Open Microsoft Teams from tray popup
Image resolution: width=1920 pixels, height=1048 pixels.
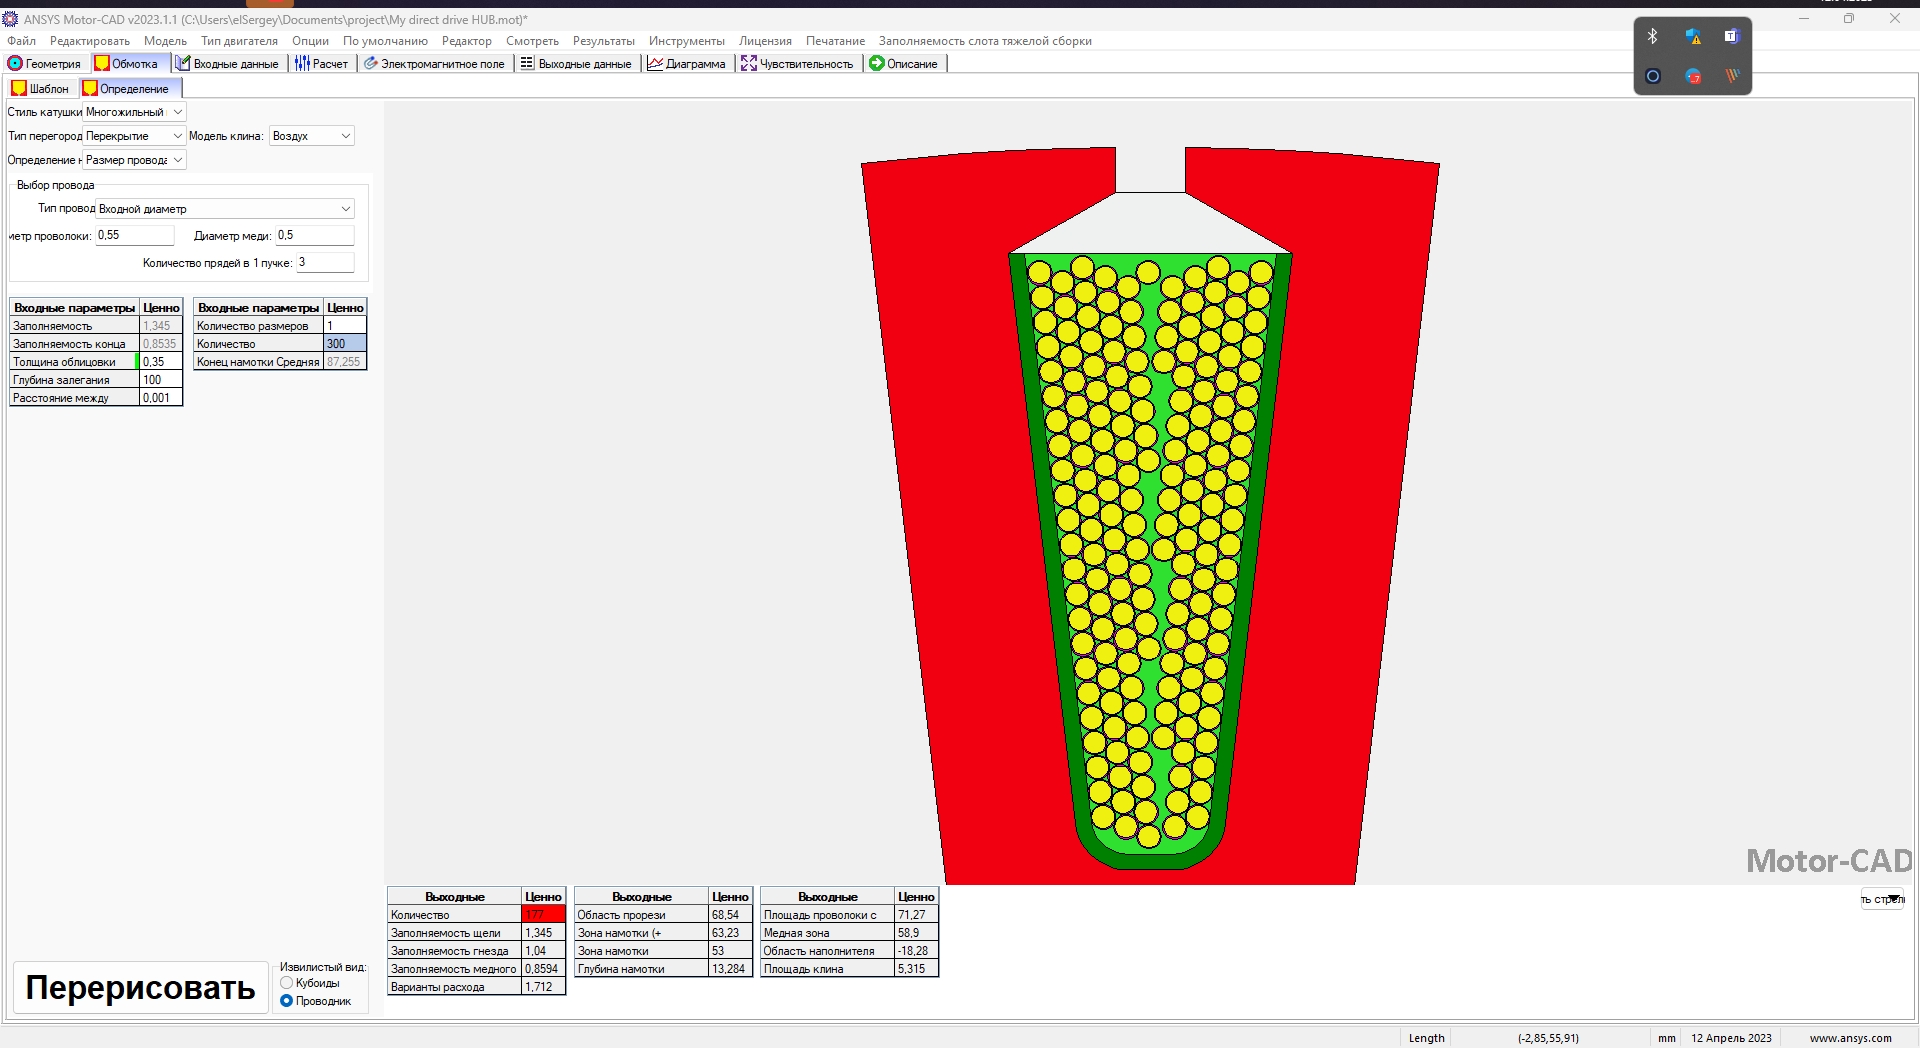tap(1731, 36)
